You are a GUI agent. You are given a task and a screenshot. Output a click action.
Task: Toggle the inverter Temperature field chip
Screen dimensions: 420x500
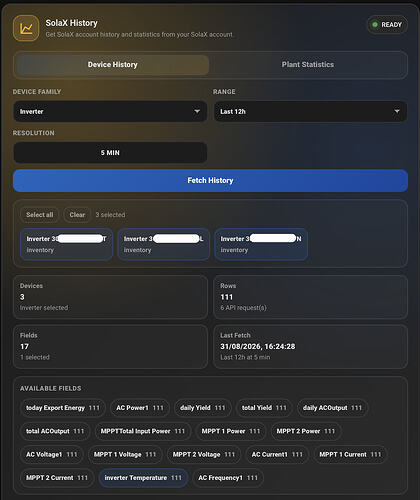pos(143,478)
